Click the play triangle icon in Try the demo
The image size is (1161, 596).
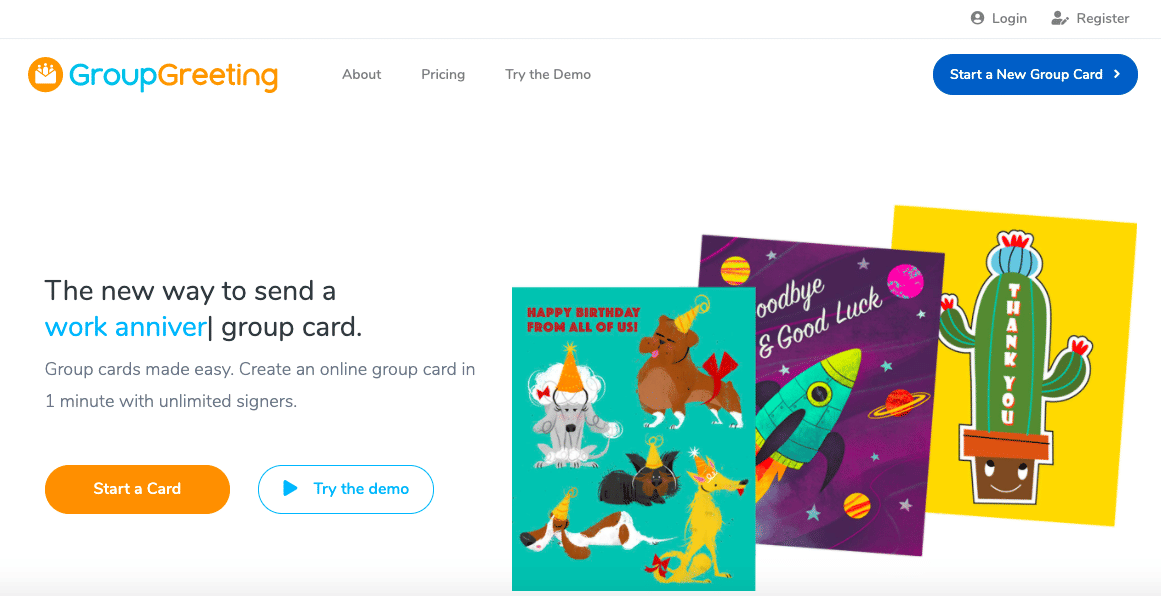290,489
